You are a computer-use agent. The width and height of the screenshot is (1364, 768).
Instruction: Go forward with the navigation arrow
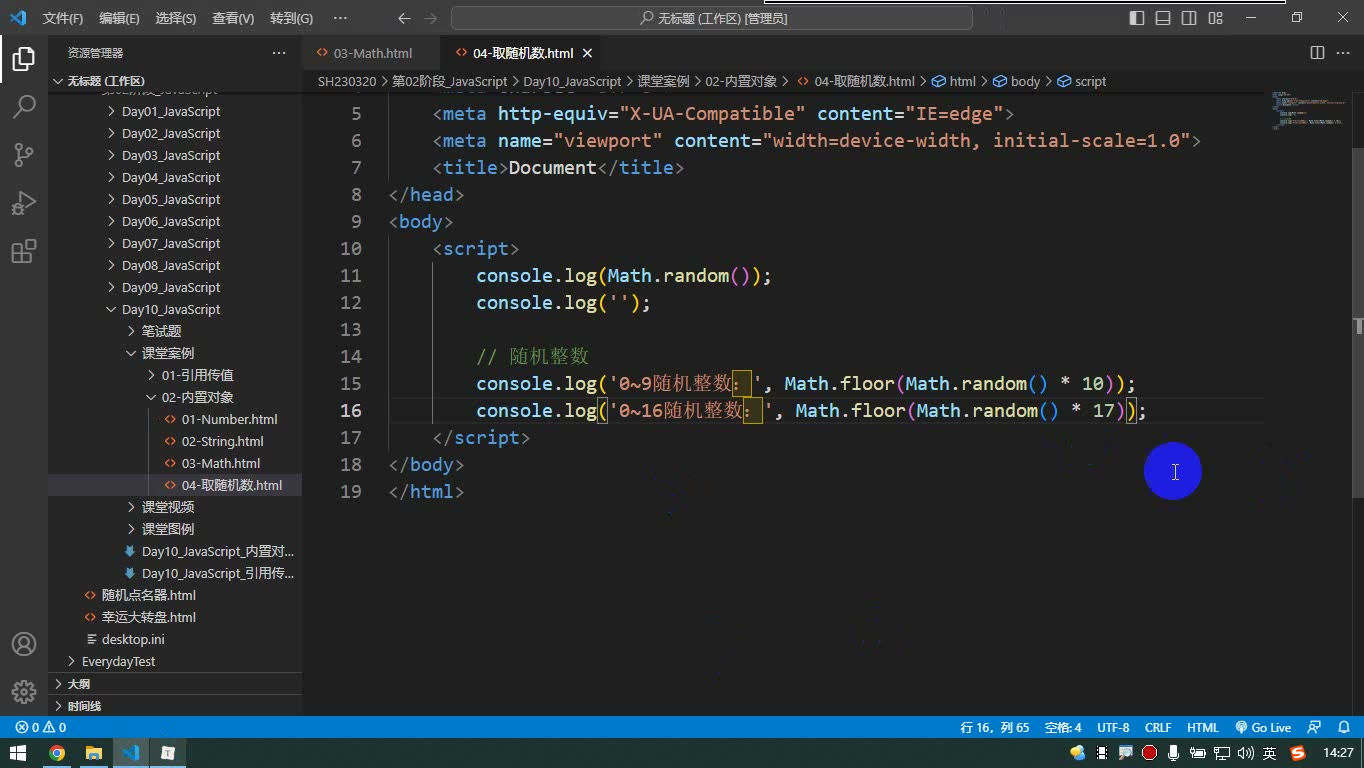pyautogui.click(x=432, y=18)
